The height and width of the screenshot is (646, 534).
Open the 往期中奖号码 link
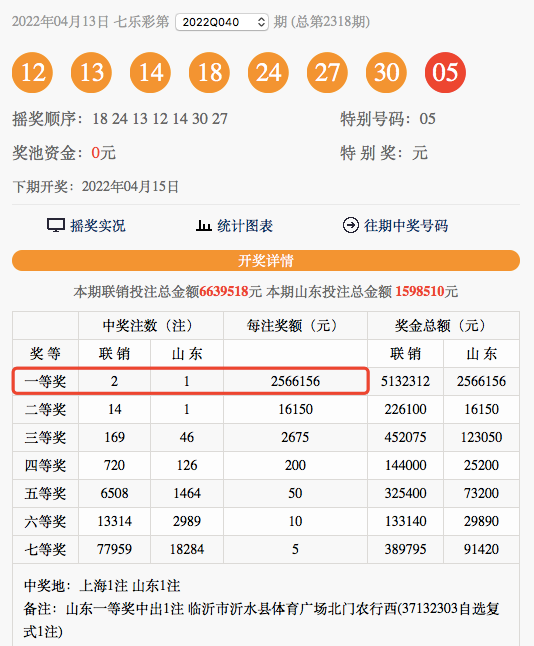(x=406, y=225)
